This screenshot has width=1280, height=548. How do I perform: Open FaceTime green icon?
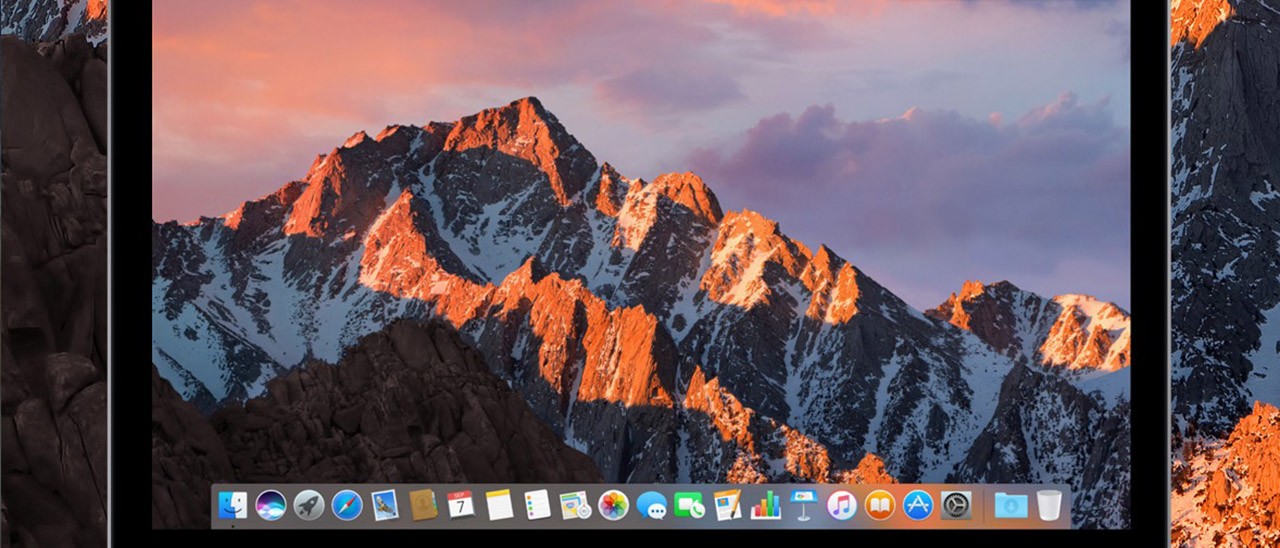point(689,505)
